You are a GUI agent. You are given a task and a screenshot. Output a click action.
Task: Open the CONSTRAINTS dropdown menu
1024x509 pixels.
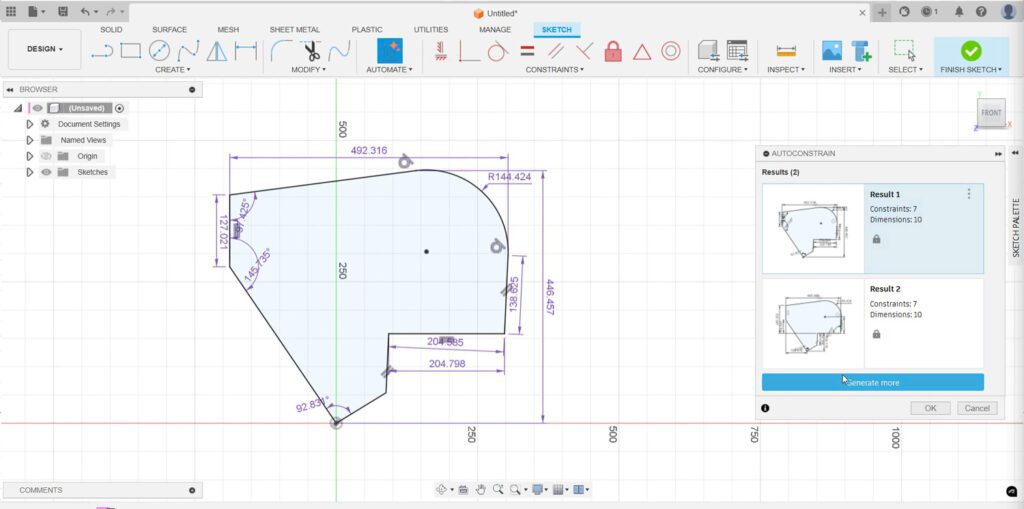point(555,70)
